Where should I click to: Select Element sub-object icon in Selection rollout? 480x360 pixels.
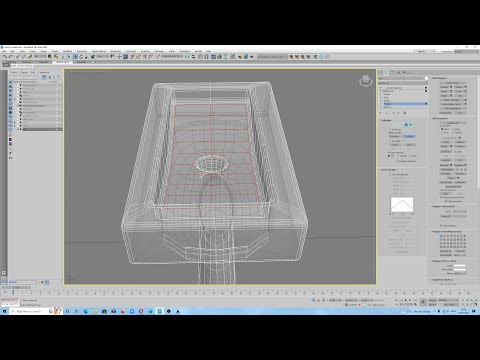tap(410, 125)
